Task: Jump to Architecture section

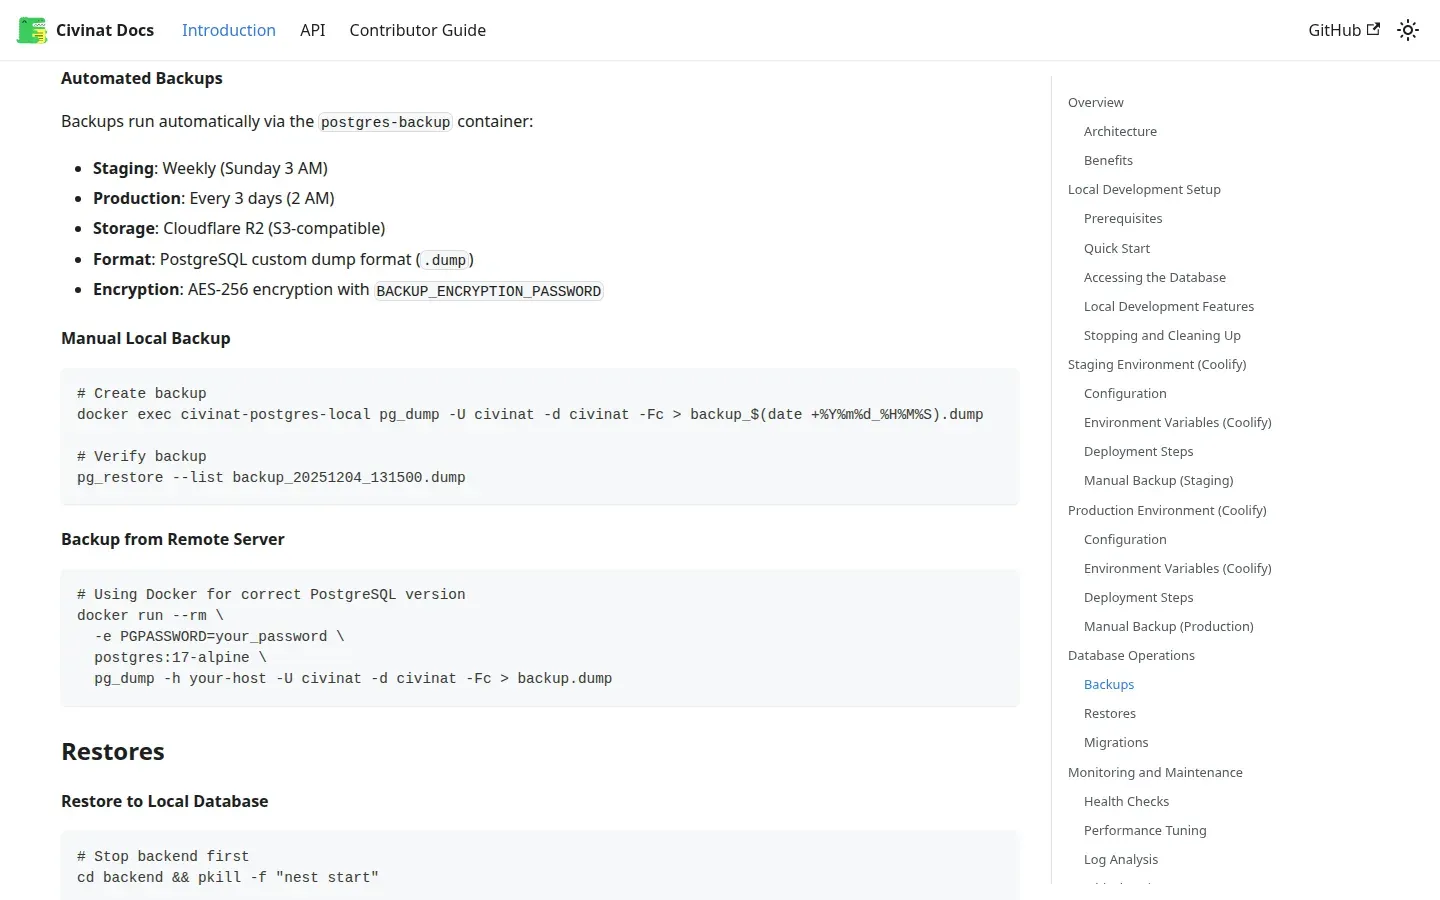Action: tap(1120, 131)
